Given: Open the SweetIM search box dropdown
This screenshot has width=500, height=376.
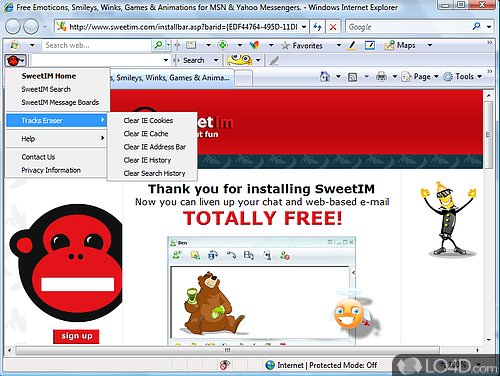Looking at the screenshot, I should click(166, 60).
